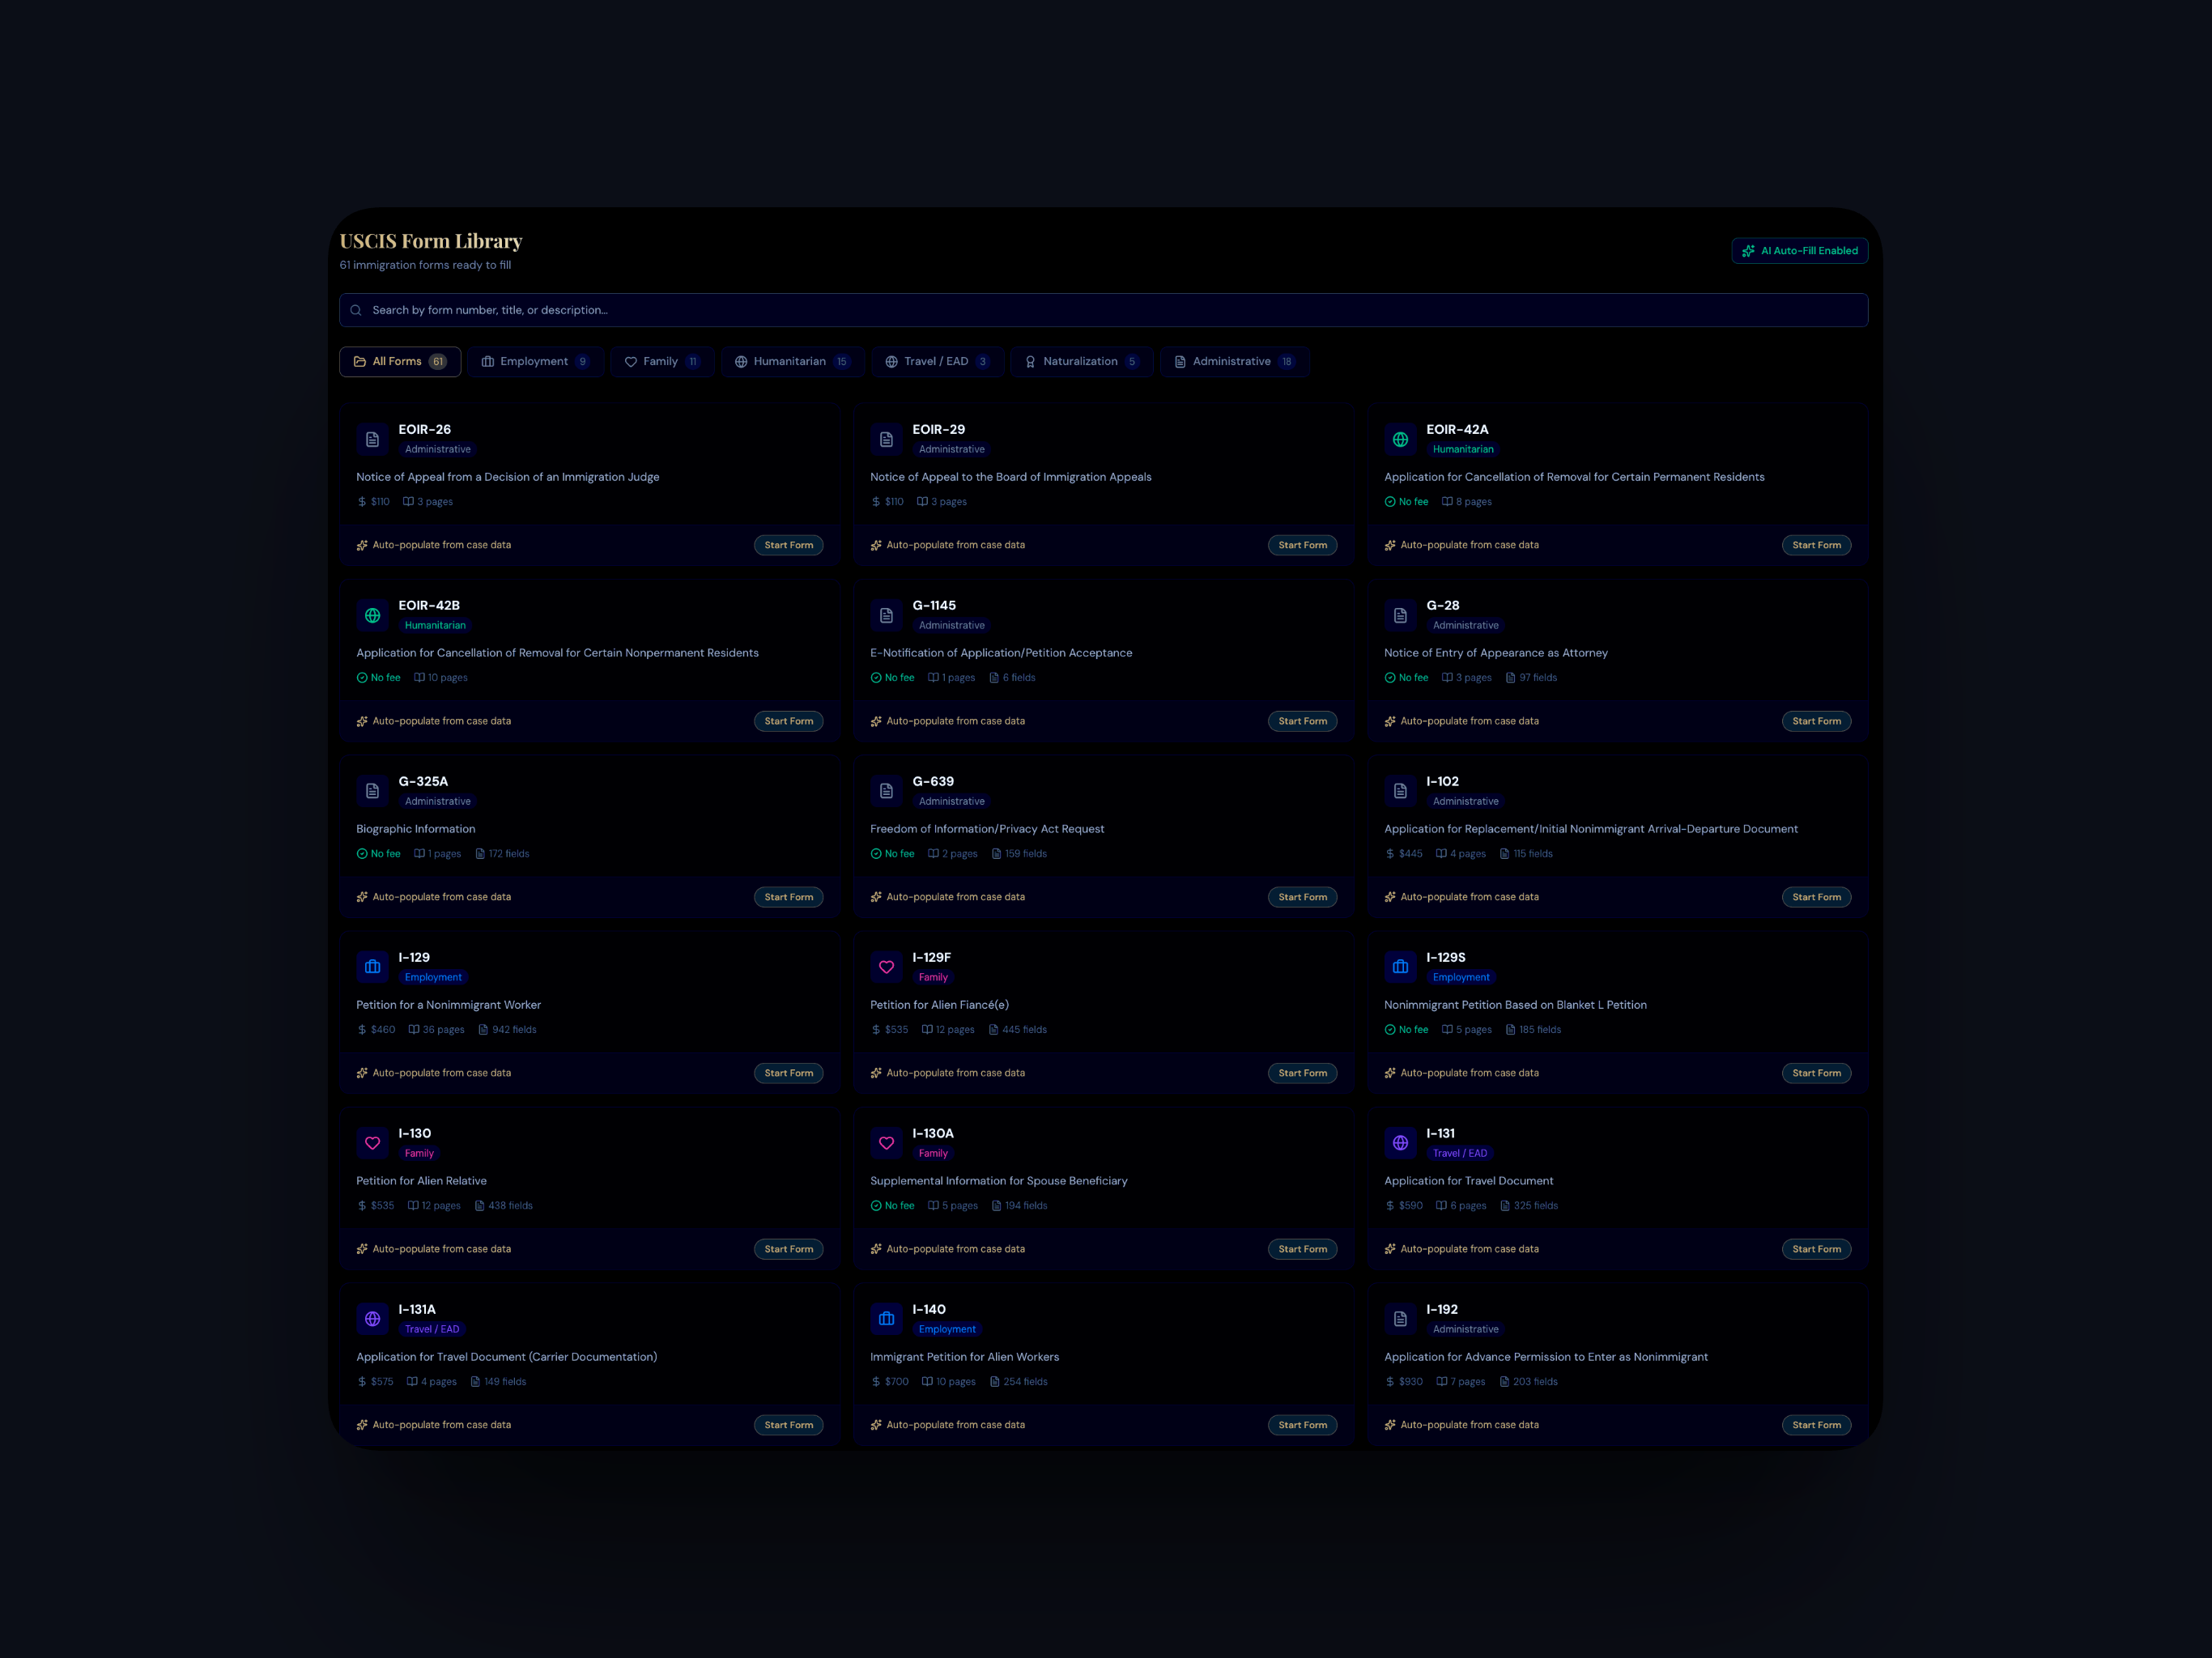Screen dimensions: 2212x1658
Task: Filter by Travel / EAD forms
Action: coord(938,362)
